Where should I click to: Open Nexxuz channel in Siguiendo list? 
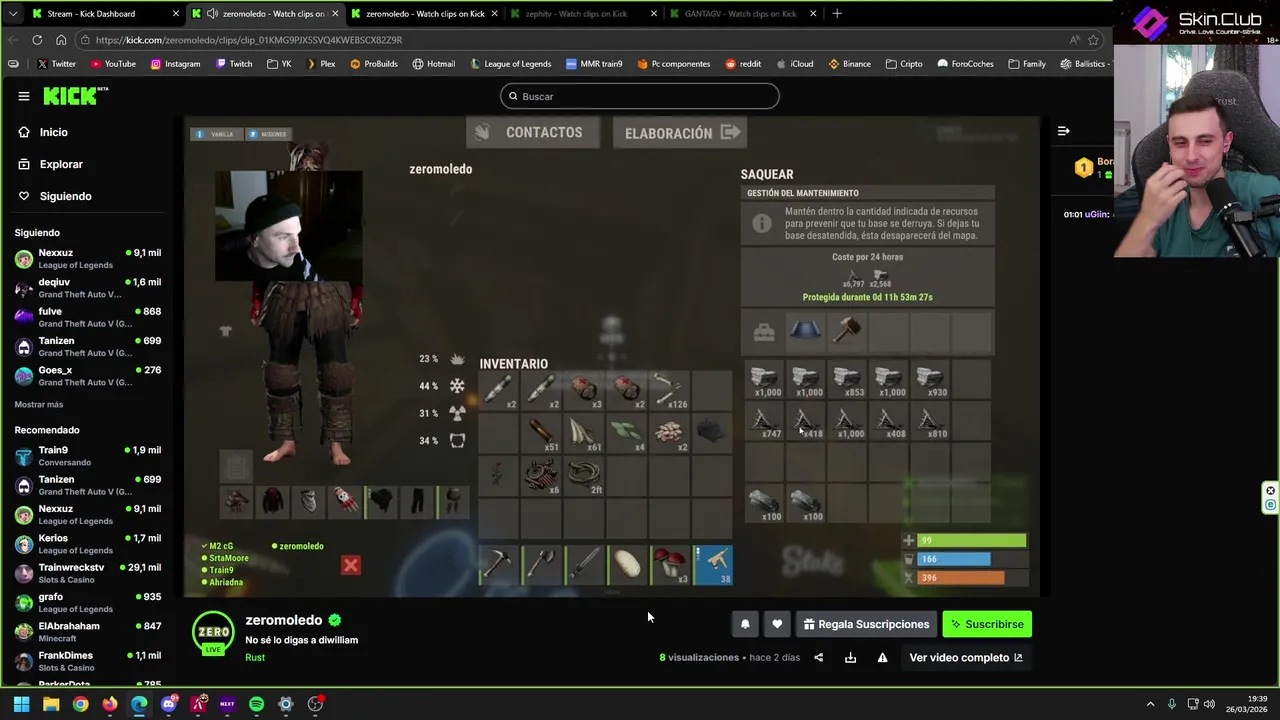click(x=88, y=259)
